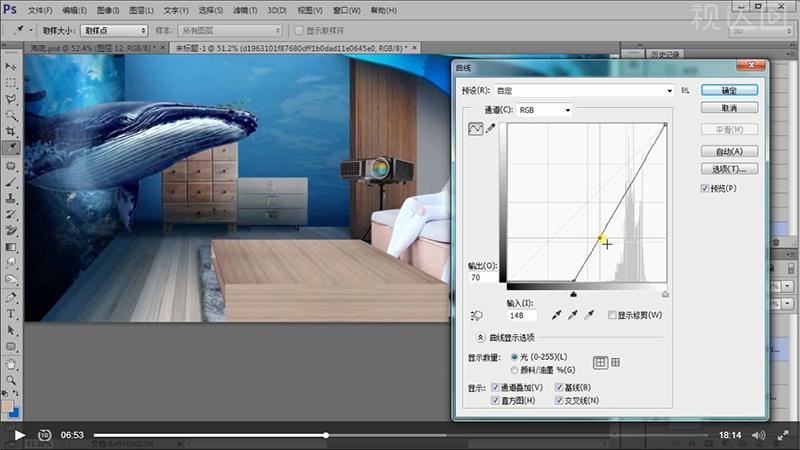Screen dimensions: 800x450
Task: Switch to the 海底.psd document tab
Action: click(x=91, y=48)
